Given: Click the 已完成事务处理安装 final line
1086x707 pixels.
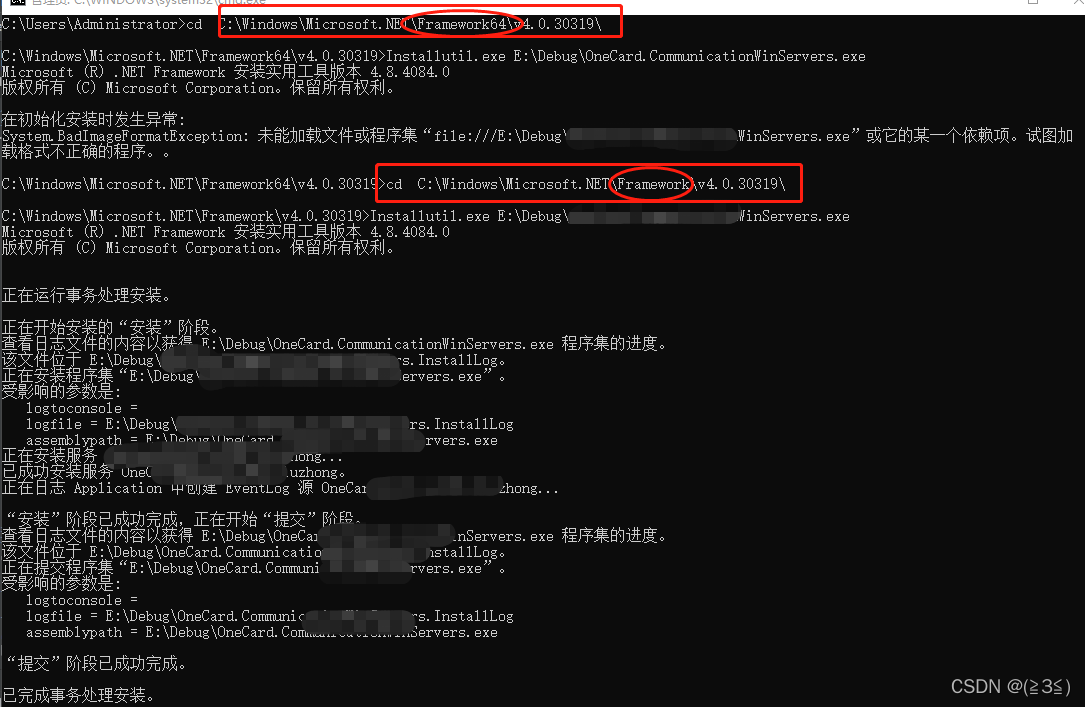Looking at the screenshot, I should click(x=78, y=695).
